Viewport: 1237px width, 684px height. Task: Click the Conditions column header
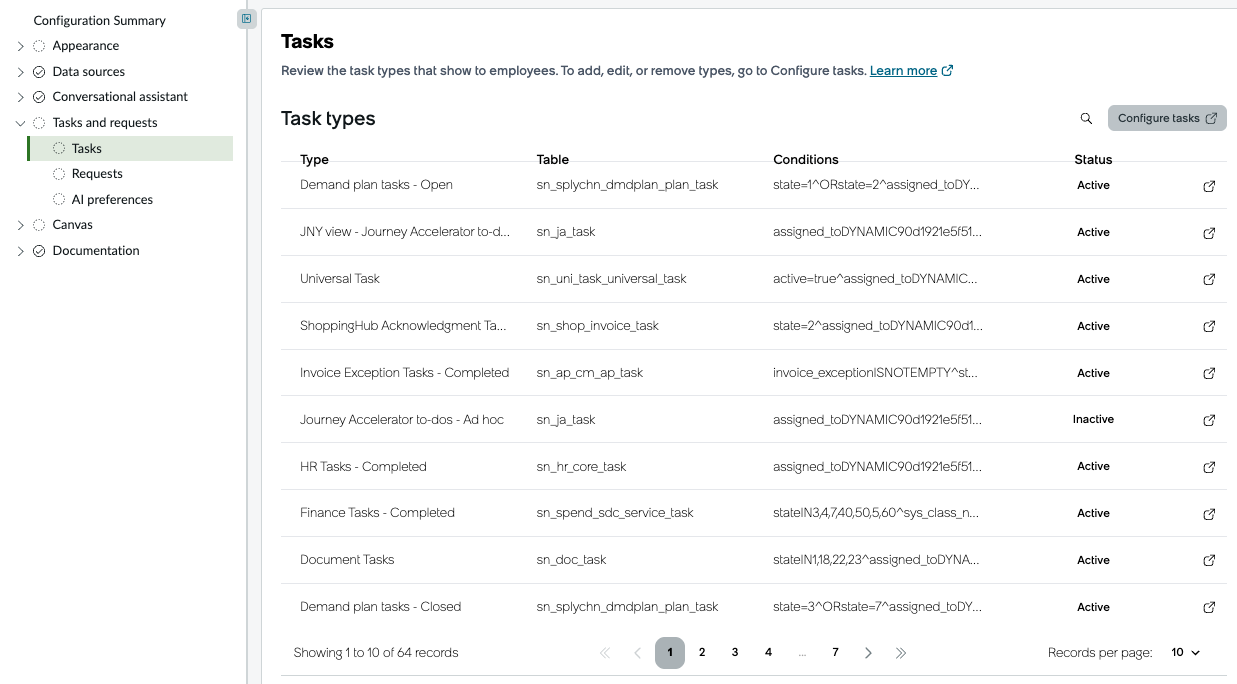pos(806,160)
